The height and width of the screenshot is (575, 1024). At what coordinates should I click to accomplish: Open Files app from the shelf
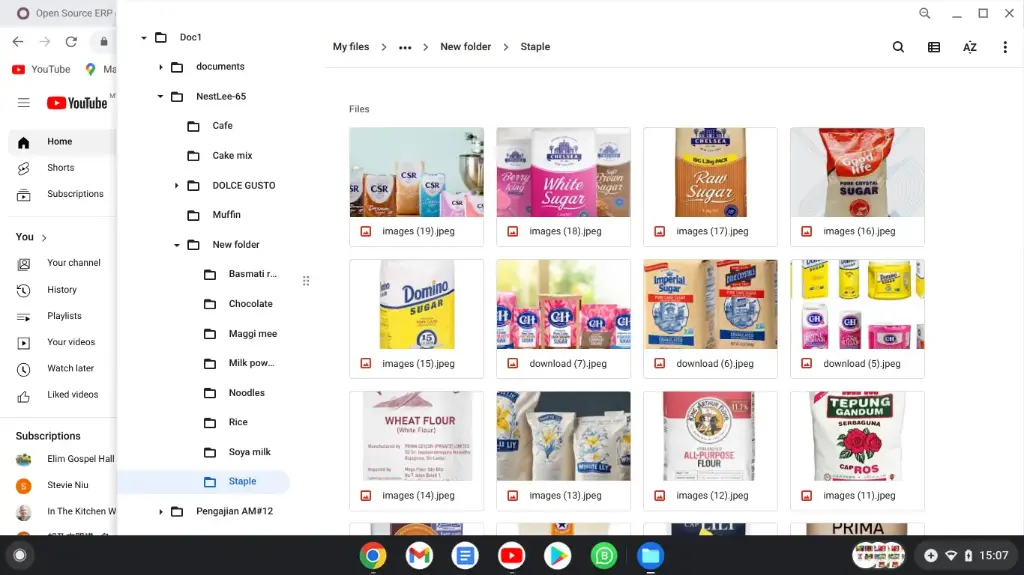[650, 555]
